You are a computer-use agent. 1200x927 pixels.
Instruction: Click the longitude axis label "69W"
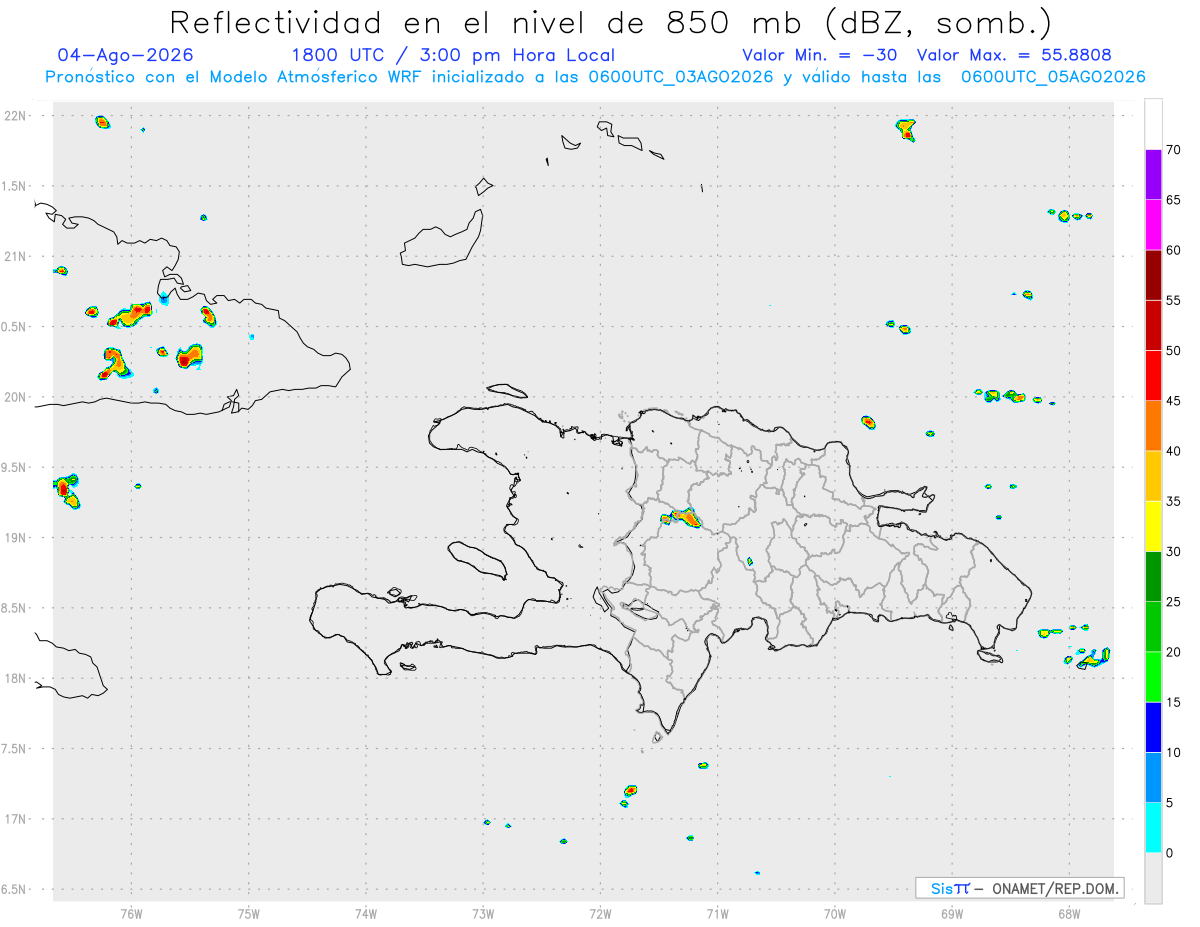click(952, 913)
